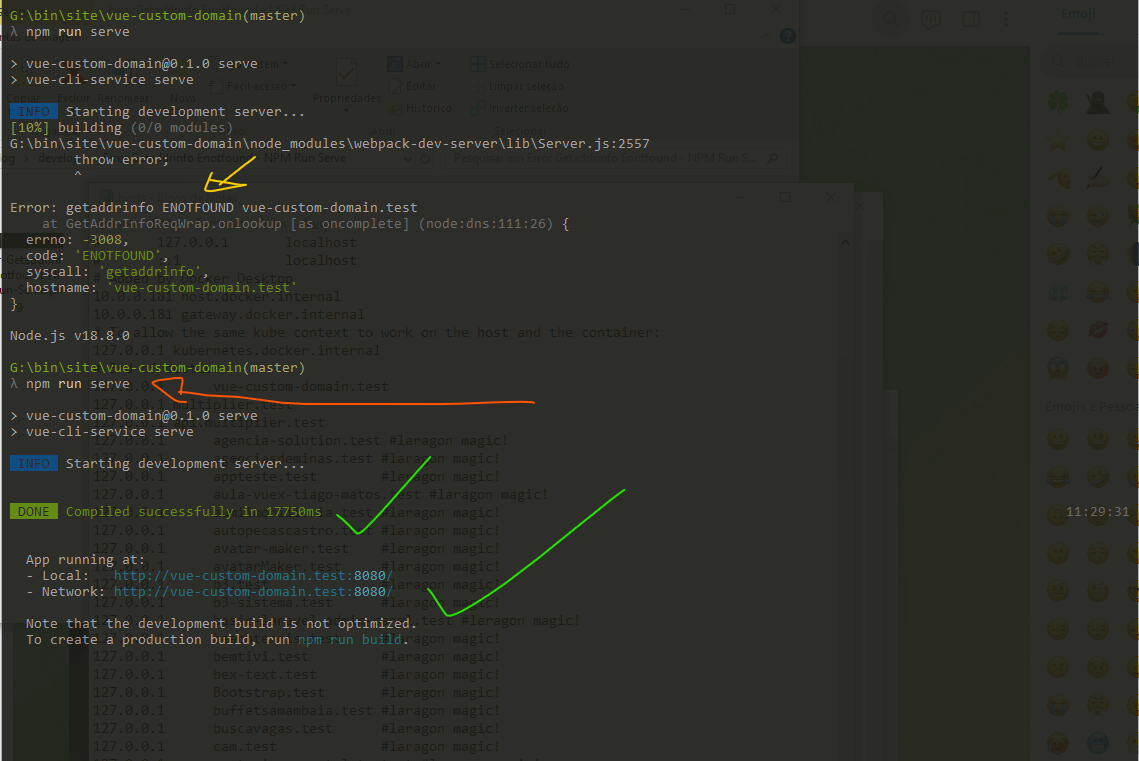1139x761 pixels.
Task: Pick the ninja emoji
Action: [1096, 101]
